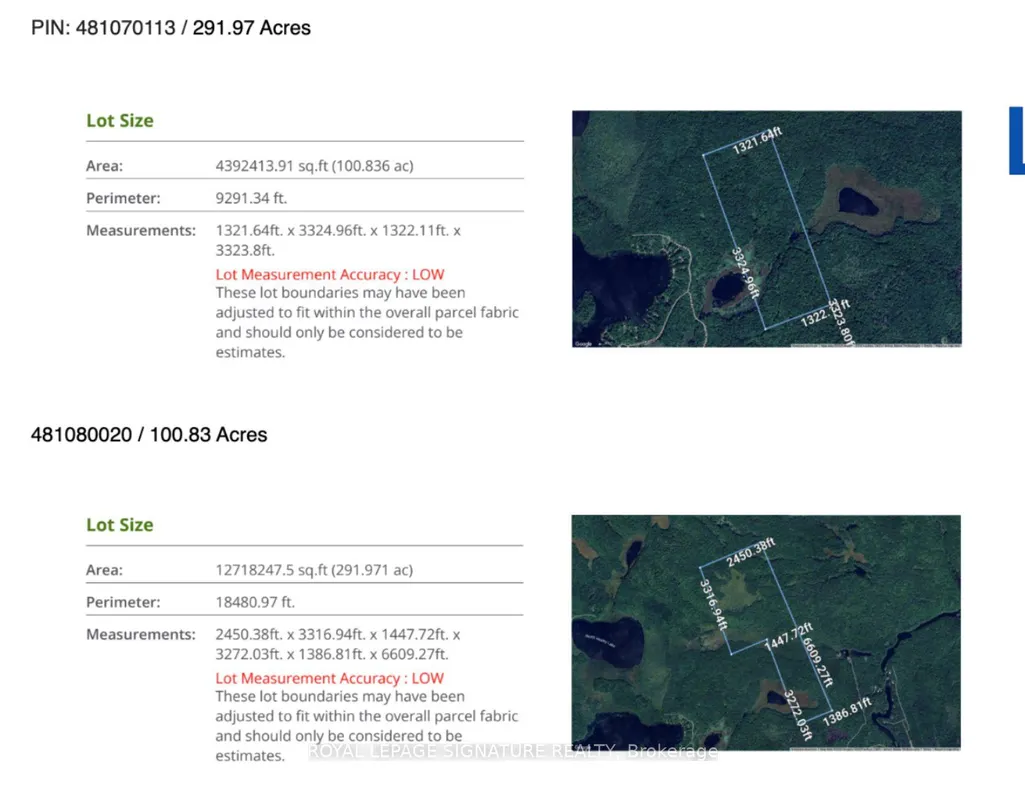The image size is (1025, 792).
Task: Click the 1321.64ft label on the top map
Action: [756, 140]
